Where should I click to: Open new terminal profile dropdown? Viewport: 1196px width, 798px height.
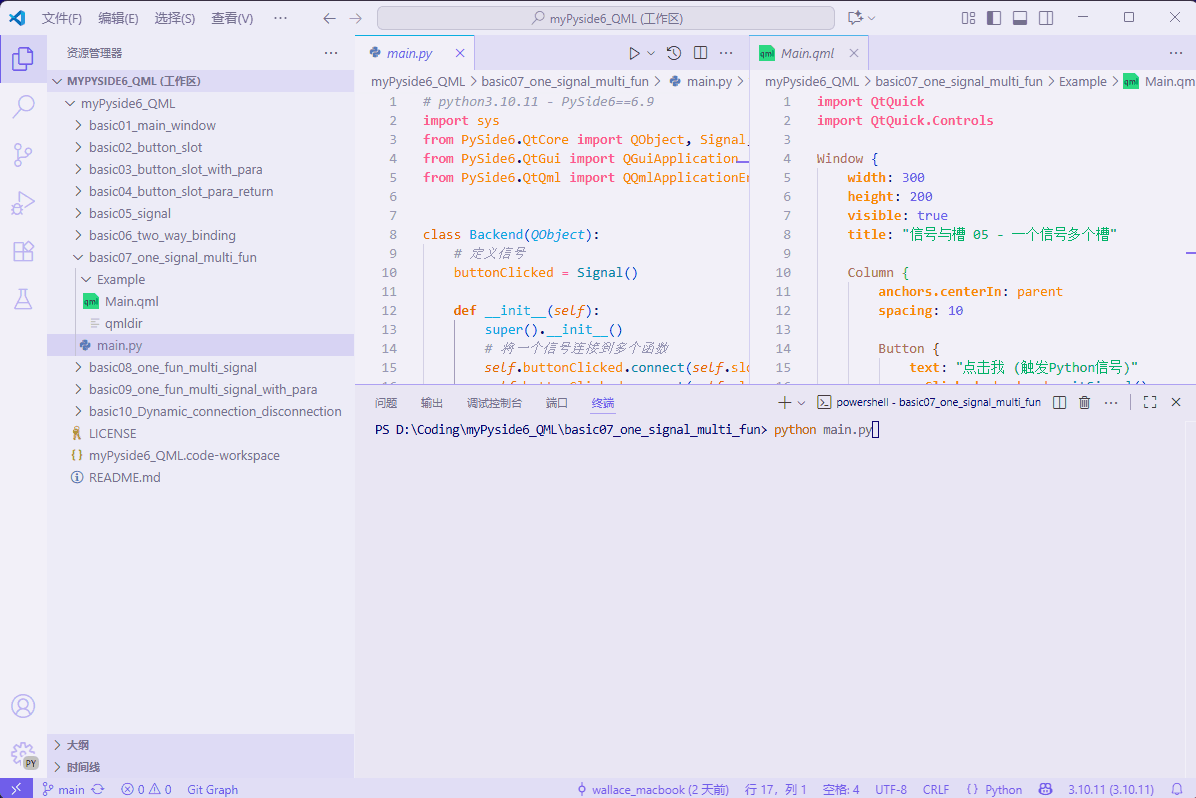pos(801,403)
